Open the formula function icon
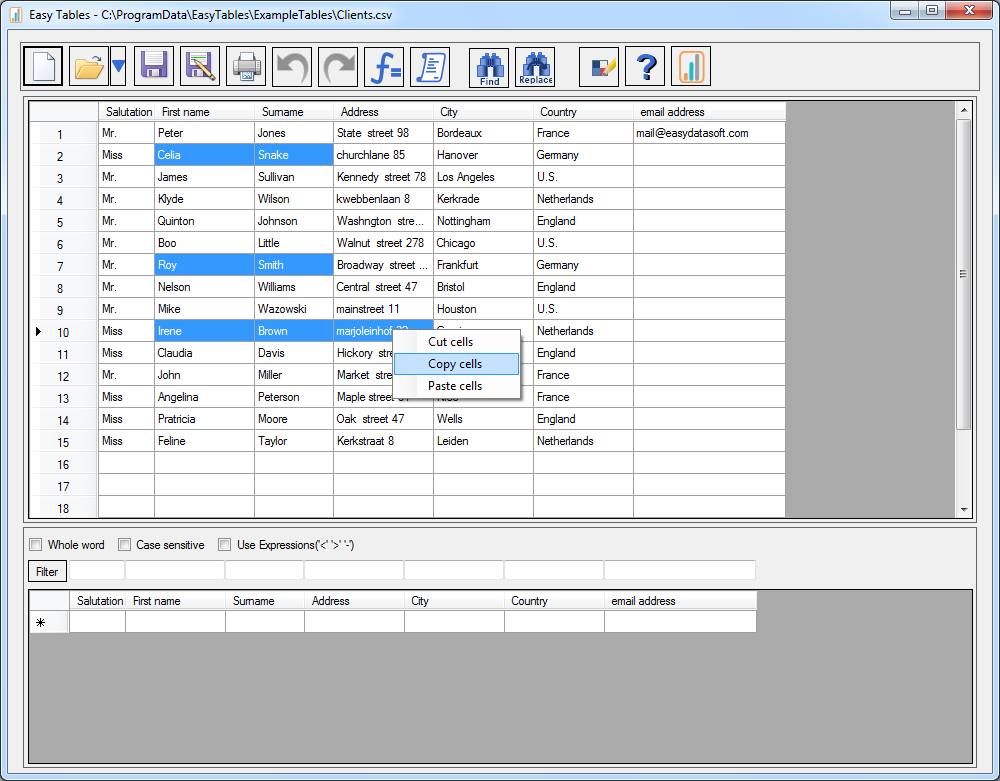 tap(384, 67)
